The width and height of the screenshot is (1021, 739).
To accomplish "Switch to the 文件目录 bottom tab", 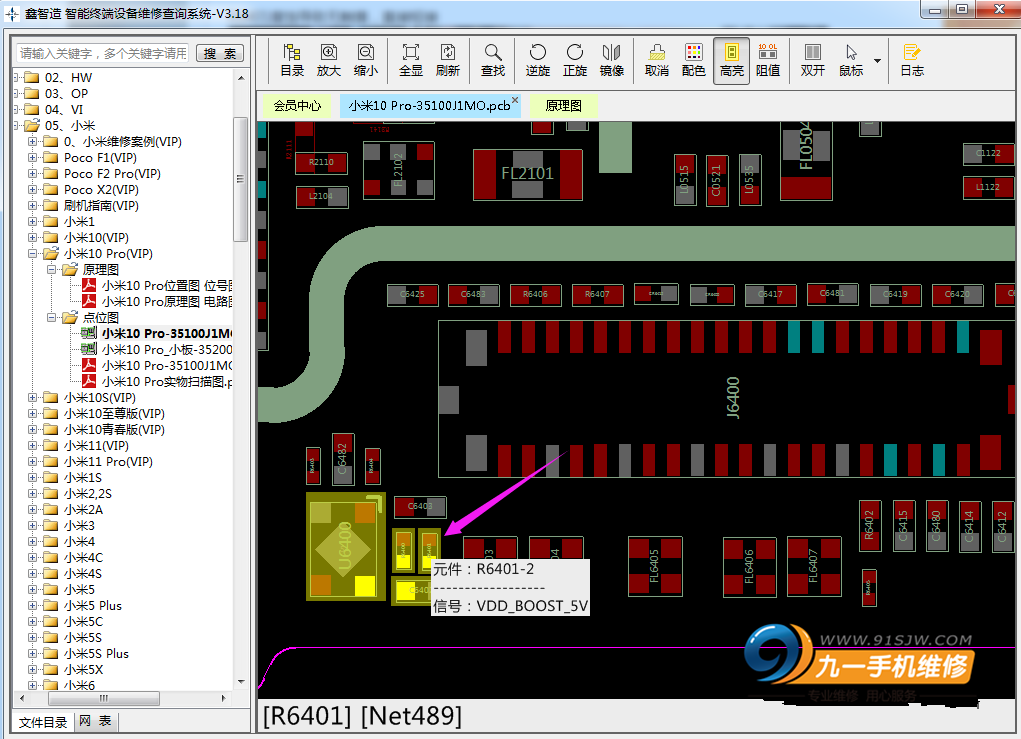I will pyautogui.click(x=43, y=722).
